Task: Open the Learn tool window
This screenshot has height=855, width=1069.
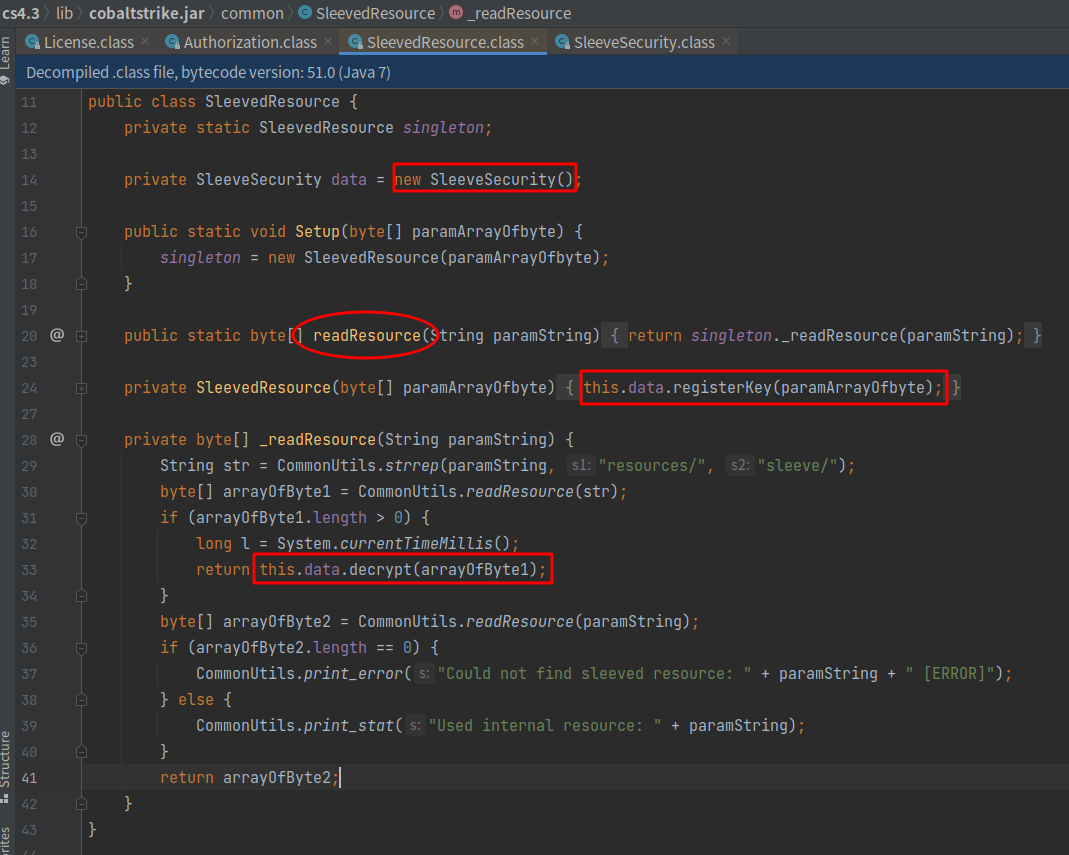Action: 5,60
